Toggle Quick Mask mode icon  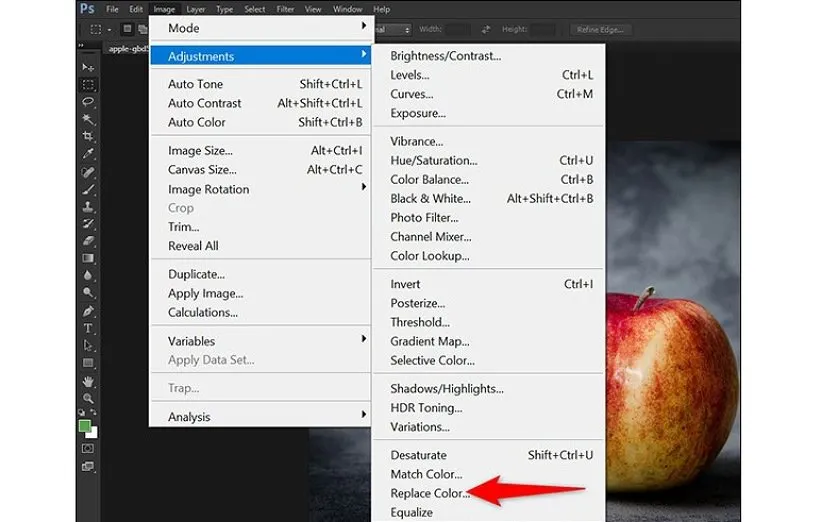click(x=88, y=449)
